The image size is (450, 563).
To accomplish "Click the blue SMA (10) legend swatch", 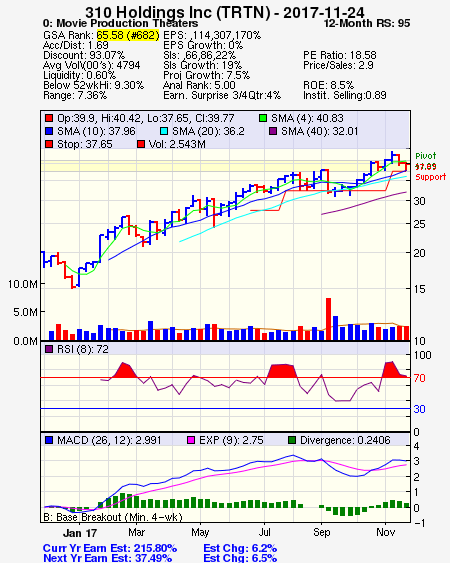I will tap(49, 131).
